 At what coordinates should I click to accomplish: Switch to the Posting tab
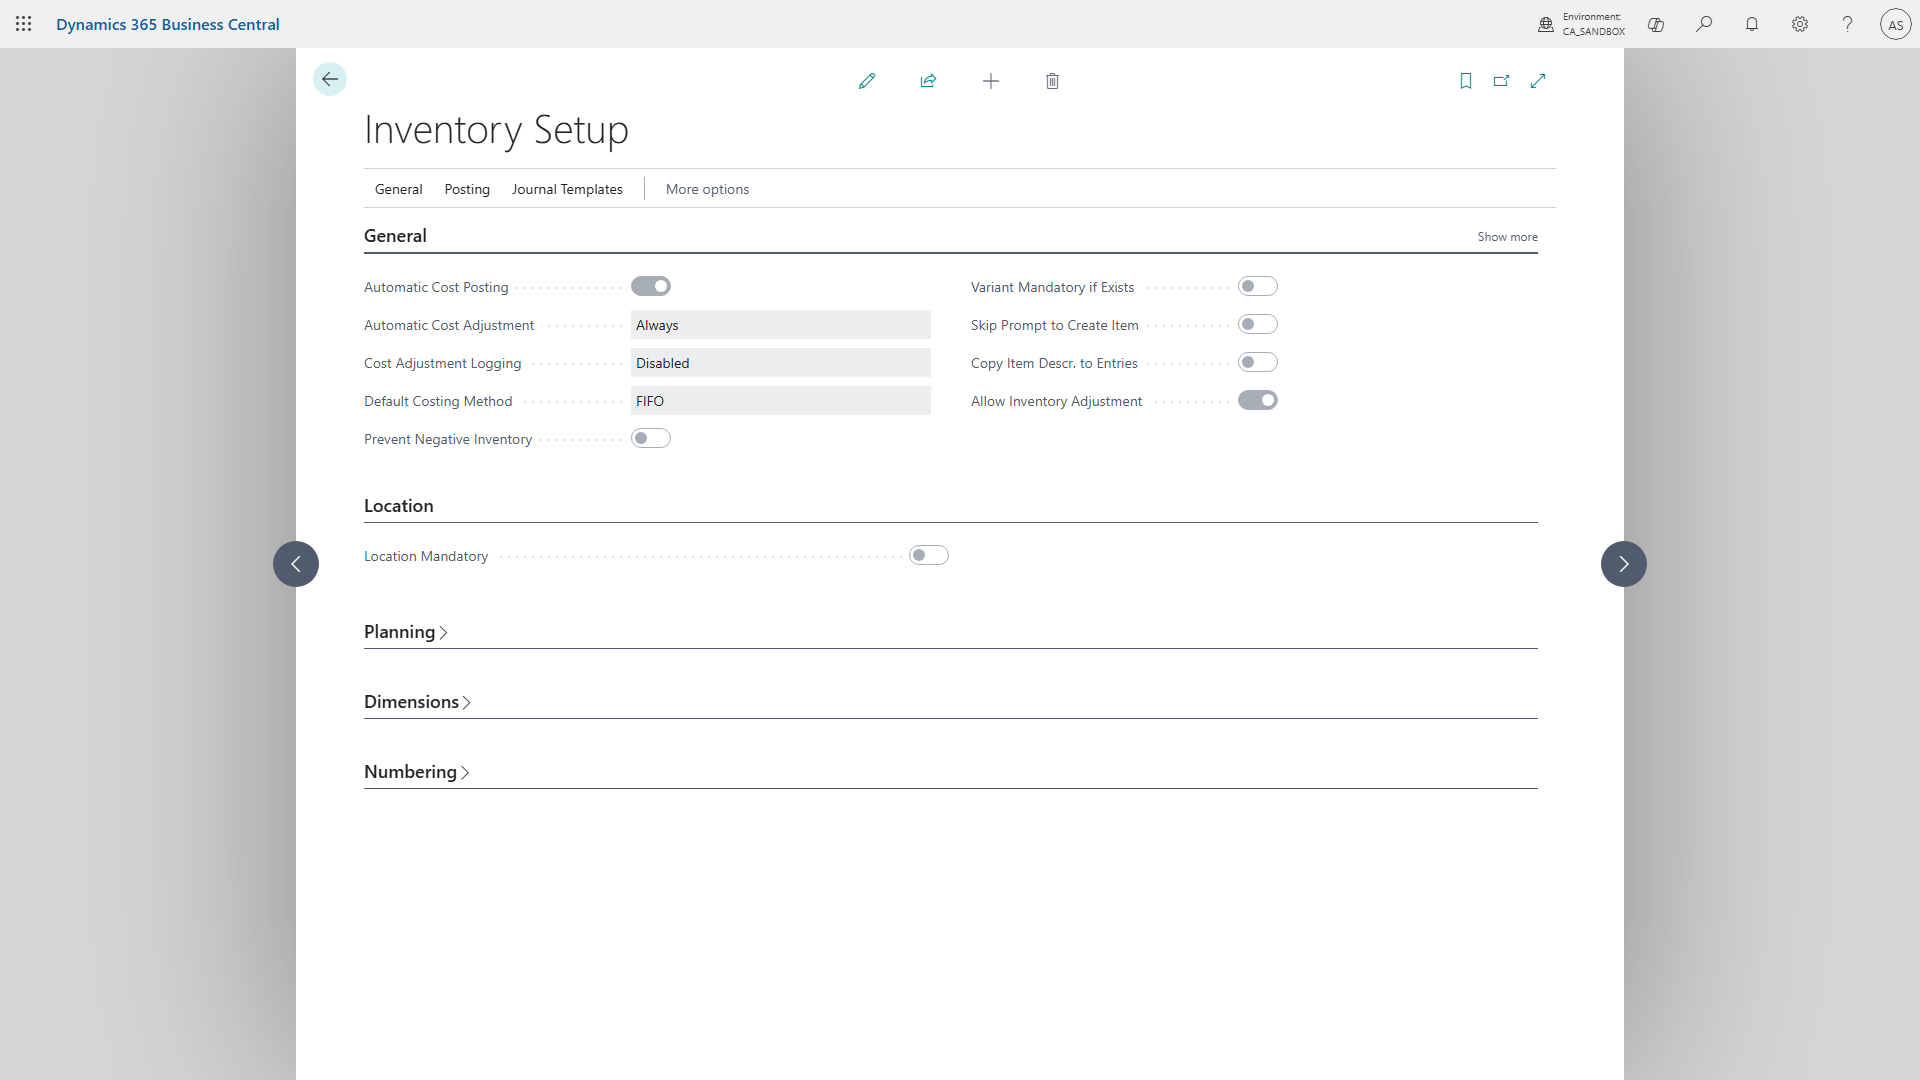pos(466,189)
